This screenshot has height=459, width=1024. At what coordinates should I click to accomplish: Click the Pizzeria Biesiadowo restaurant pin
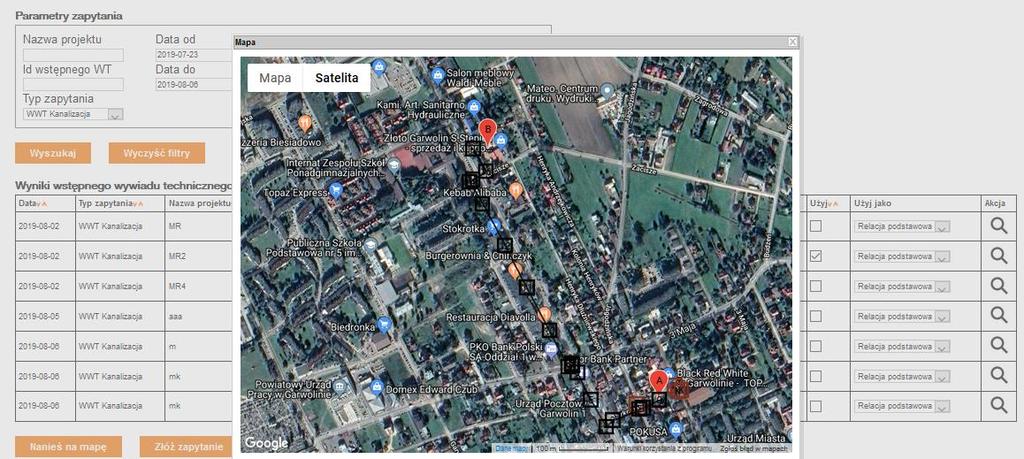pyautogui.click(x=304, y=122)
